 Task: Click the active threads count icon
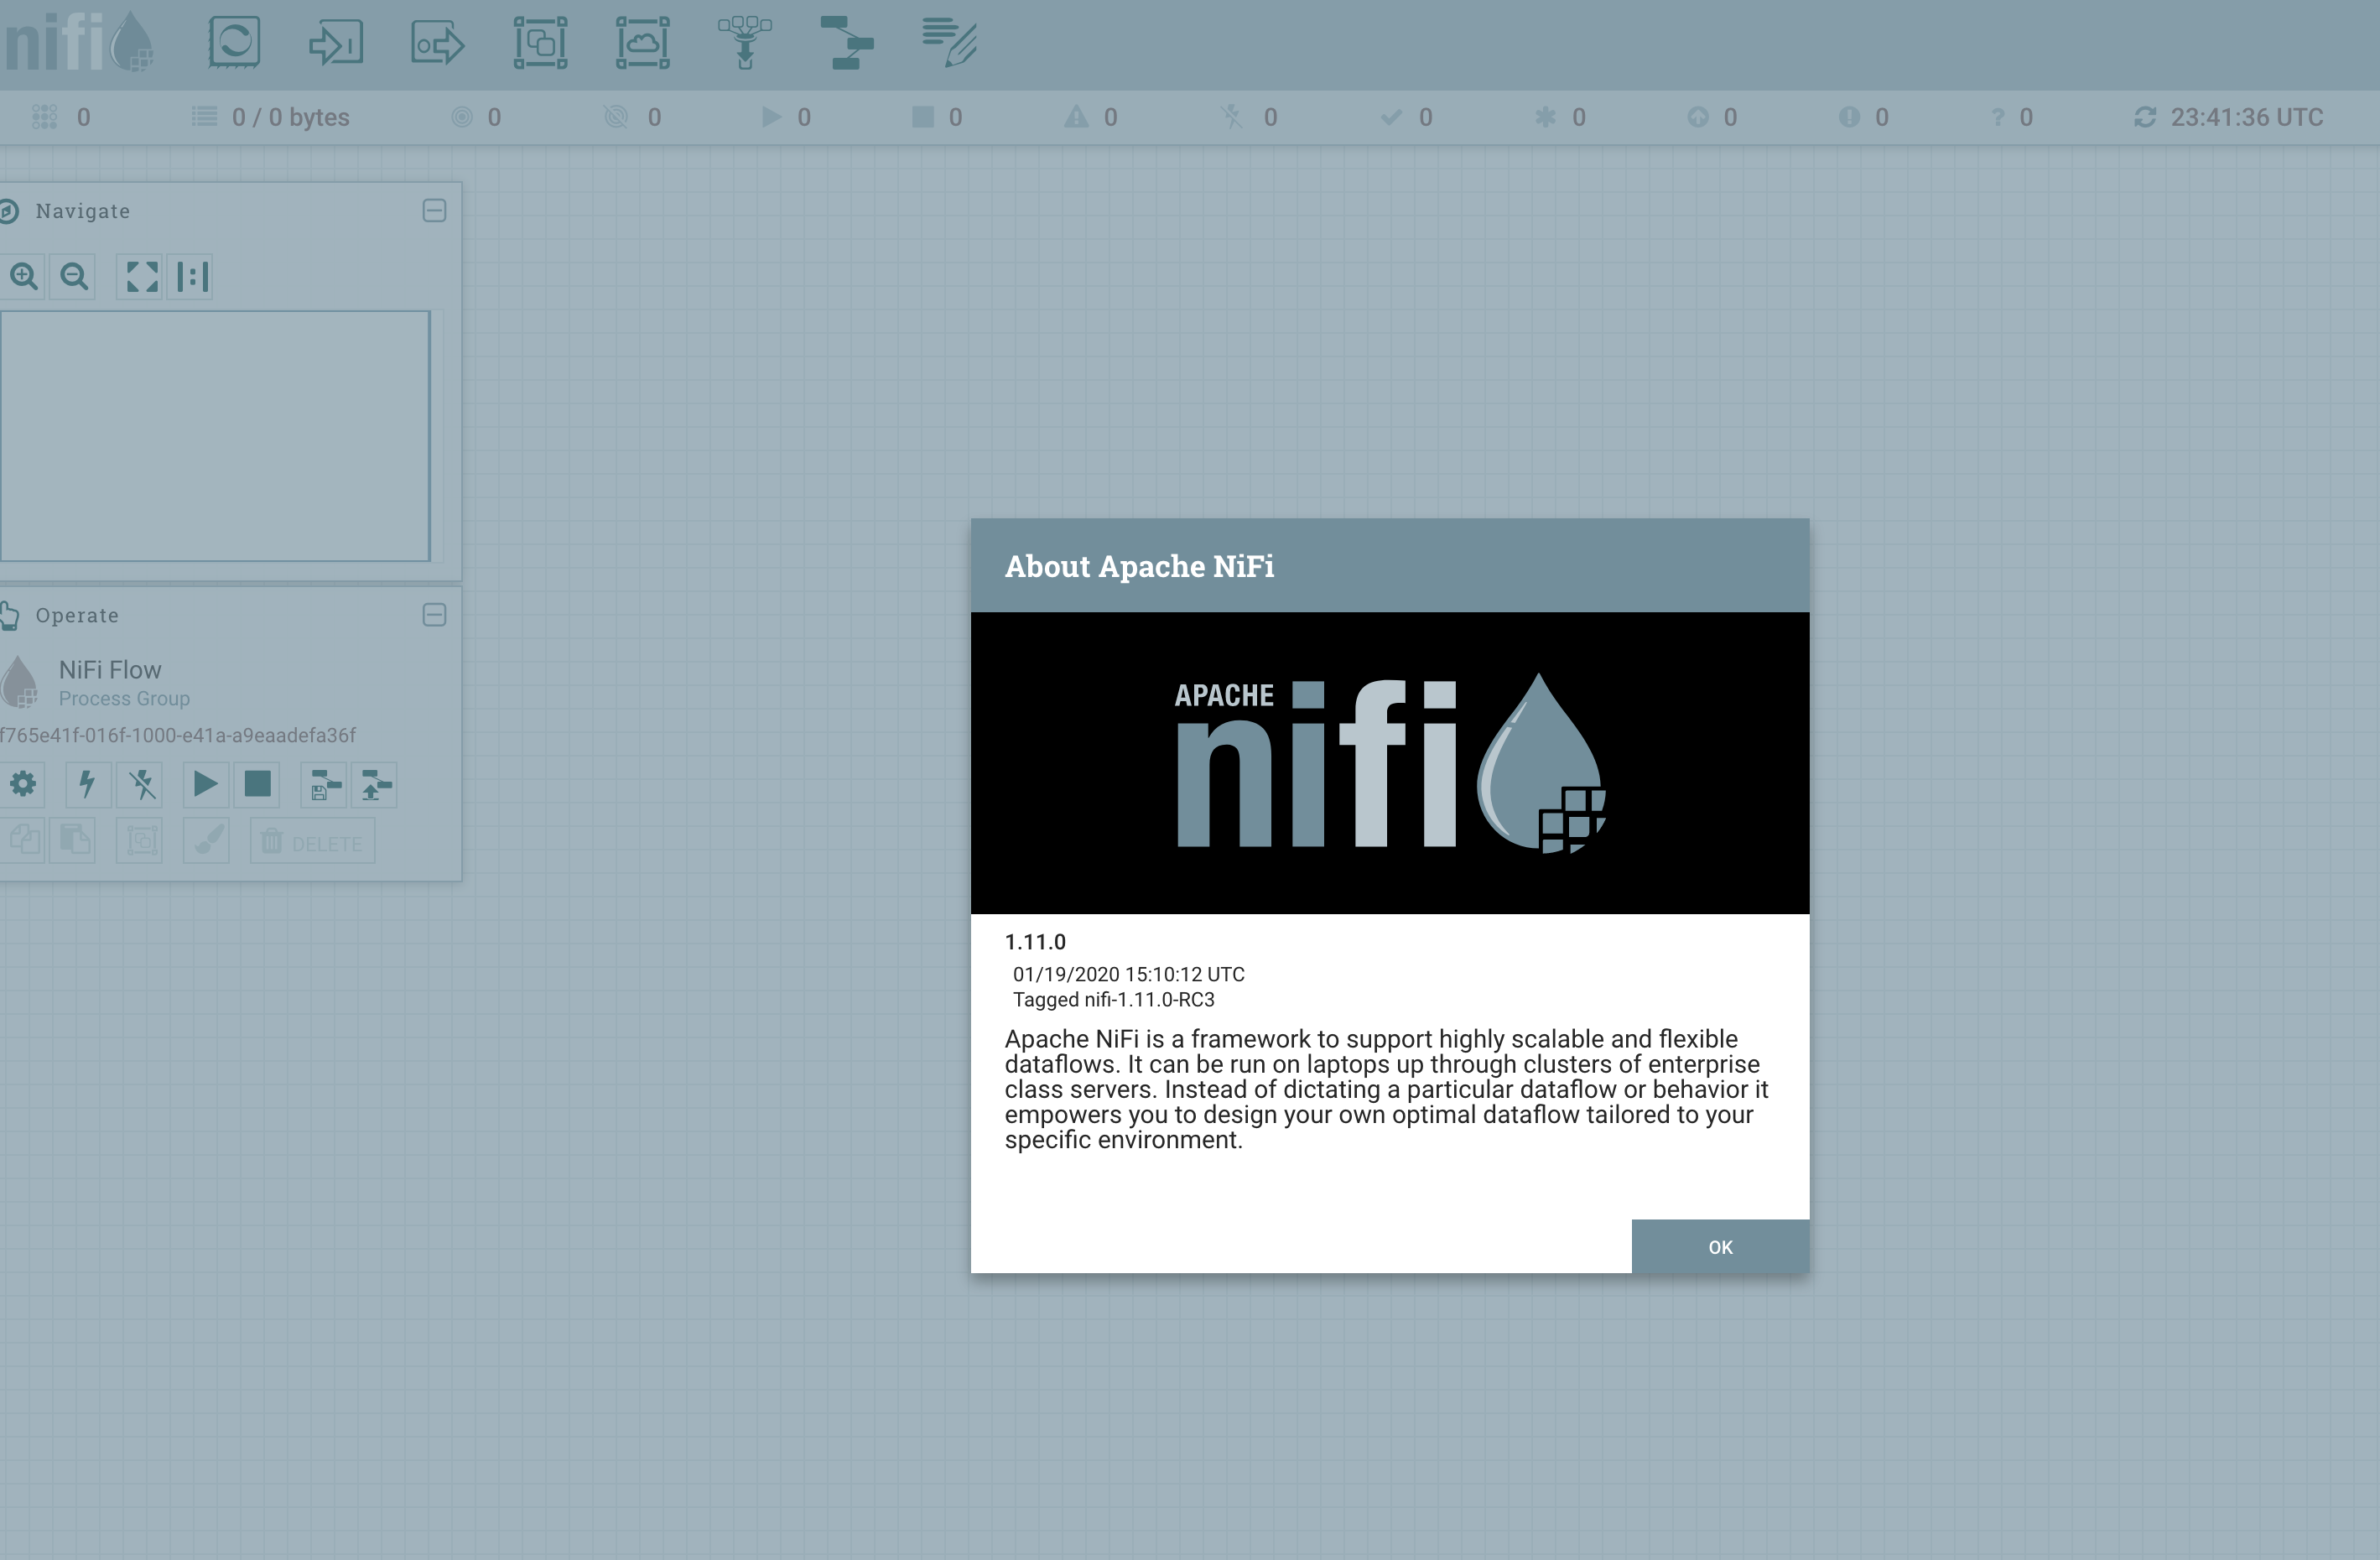[x=44, y=117]
